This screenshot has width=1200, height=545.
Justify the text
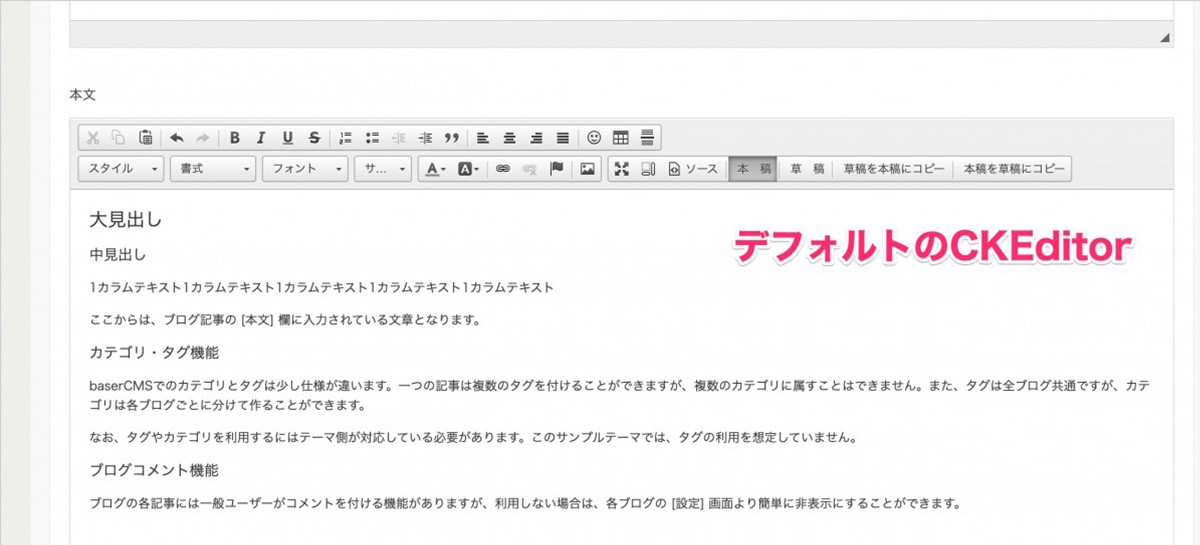point(562,138)
